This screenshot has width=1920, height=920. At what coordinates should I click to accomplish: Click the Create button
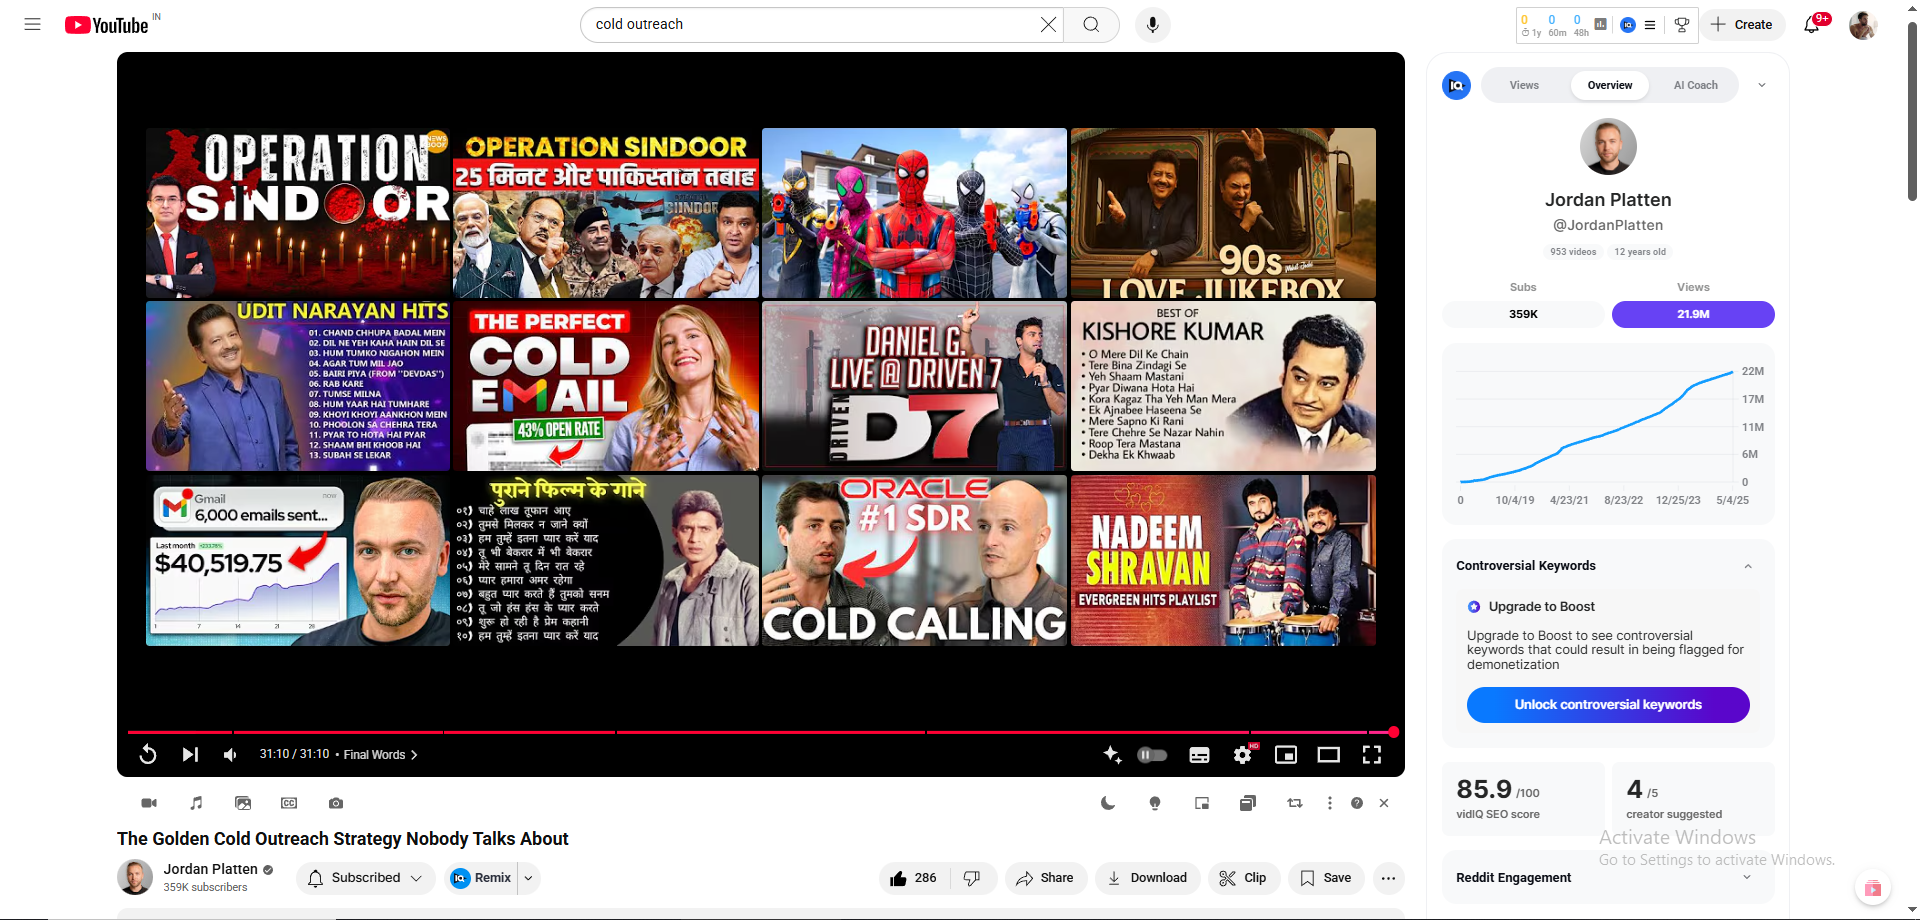click(x=1741, y=24)
